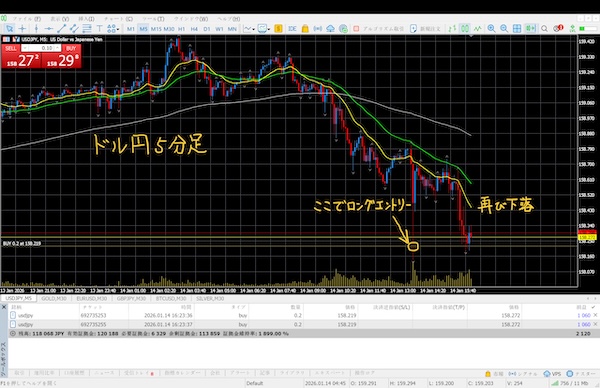Select the crosshair tool
600x388 pixels.
click(x=22, y=29)
